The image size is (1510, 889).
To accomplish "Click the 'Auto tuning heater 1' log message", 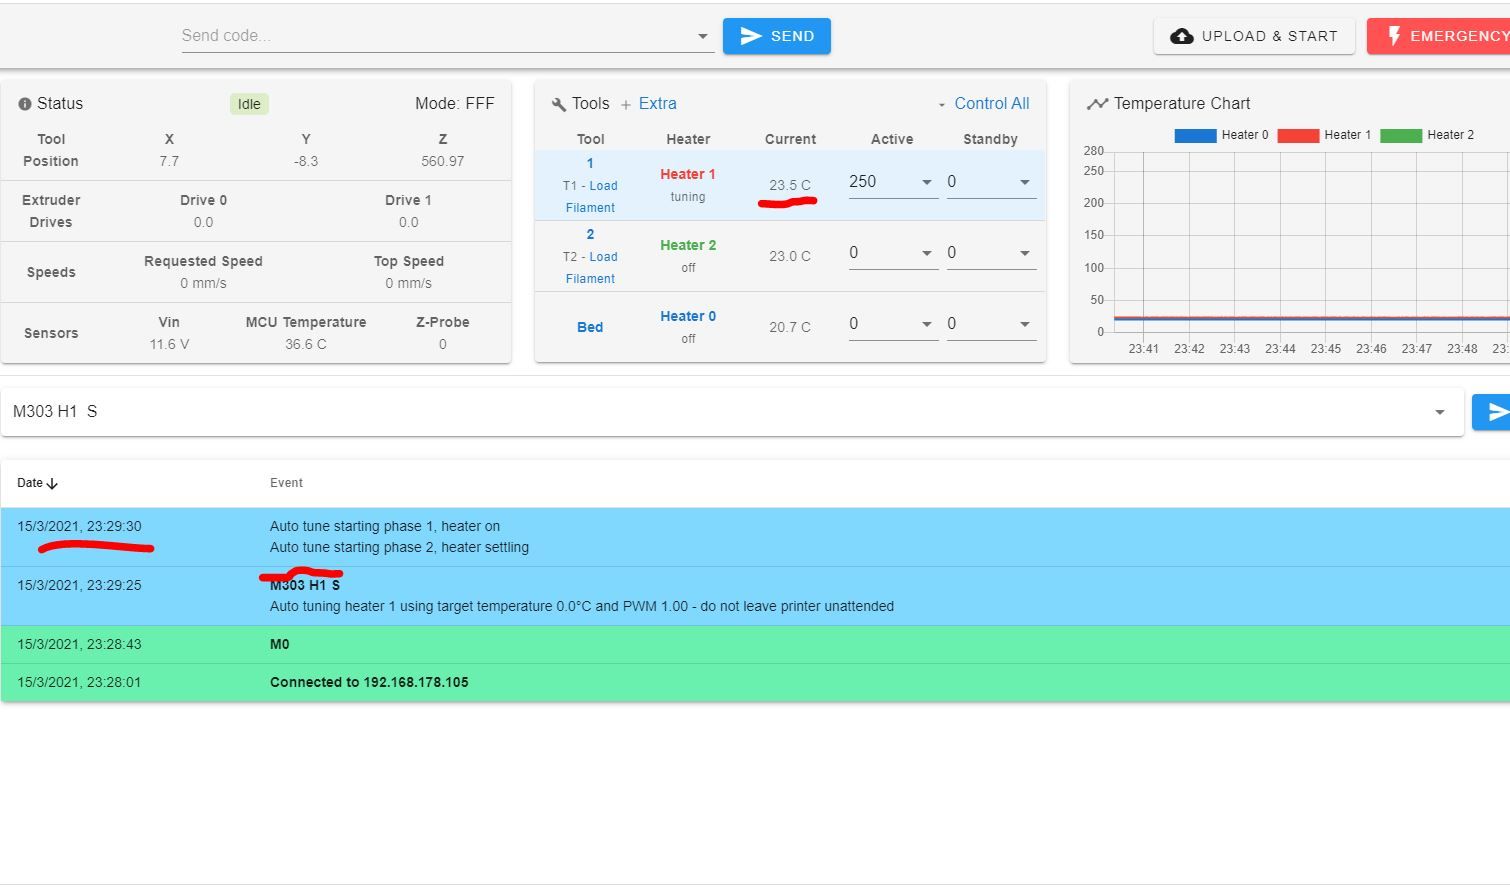I will click(582, 606).
